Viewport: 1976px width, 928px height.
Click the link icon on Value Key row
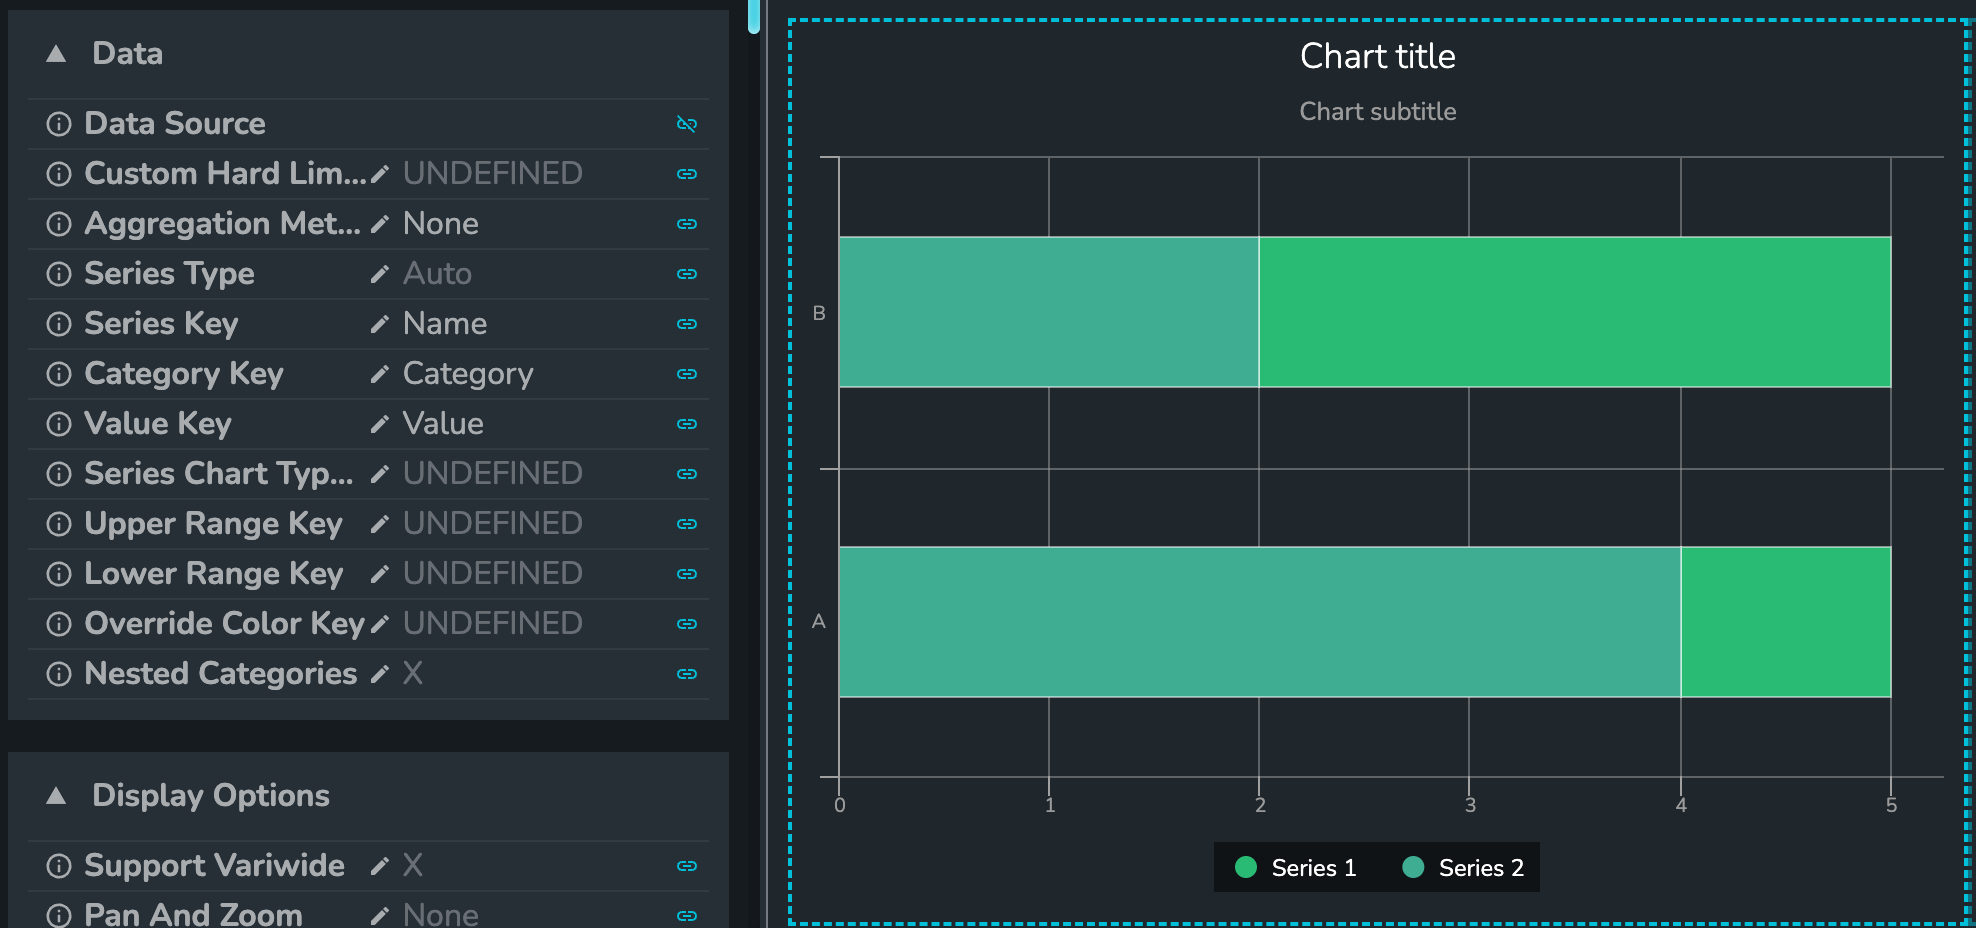[x=686, y=424]
